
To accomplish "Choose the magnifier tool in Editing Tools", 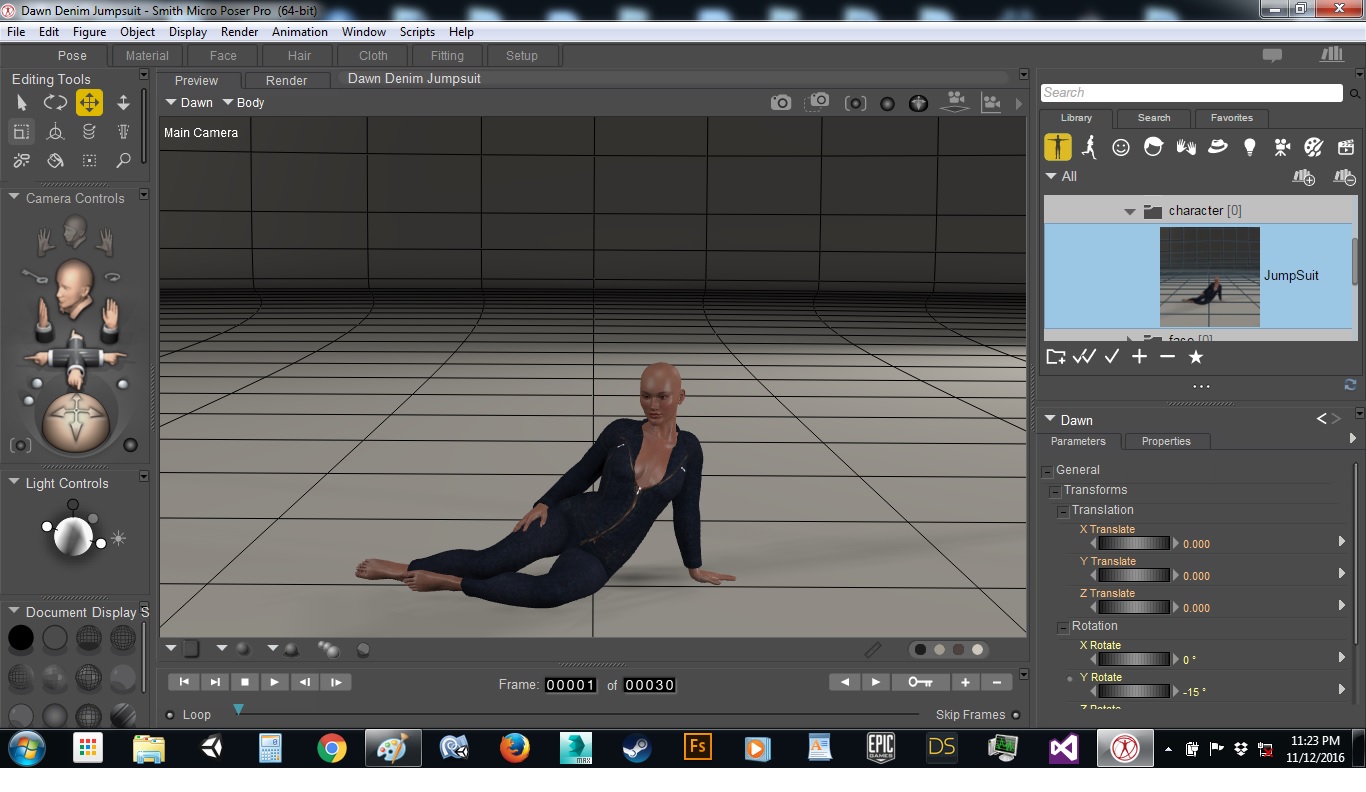I will point(123,160).
